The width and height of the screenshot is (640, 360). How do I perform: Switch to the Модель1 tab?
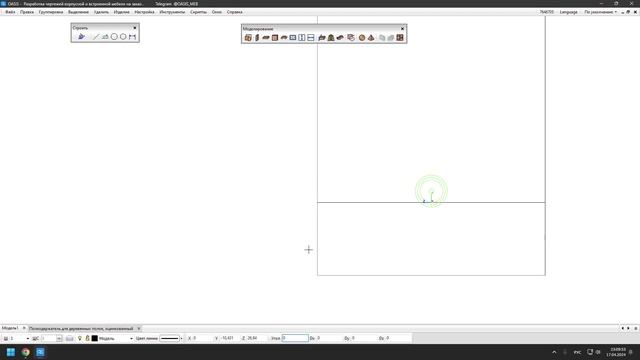[10, 328]
